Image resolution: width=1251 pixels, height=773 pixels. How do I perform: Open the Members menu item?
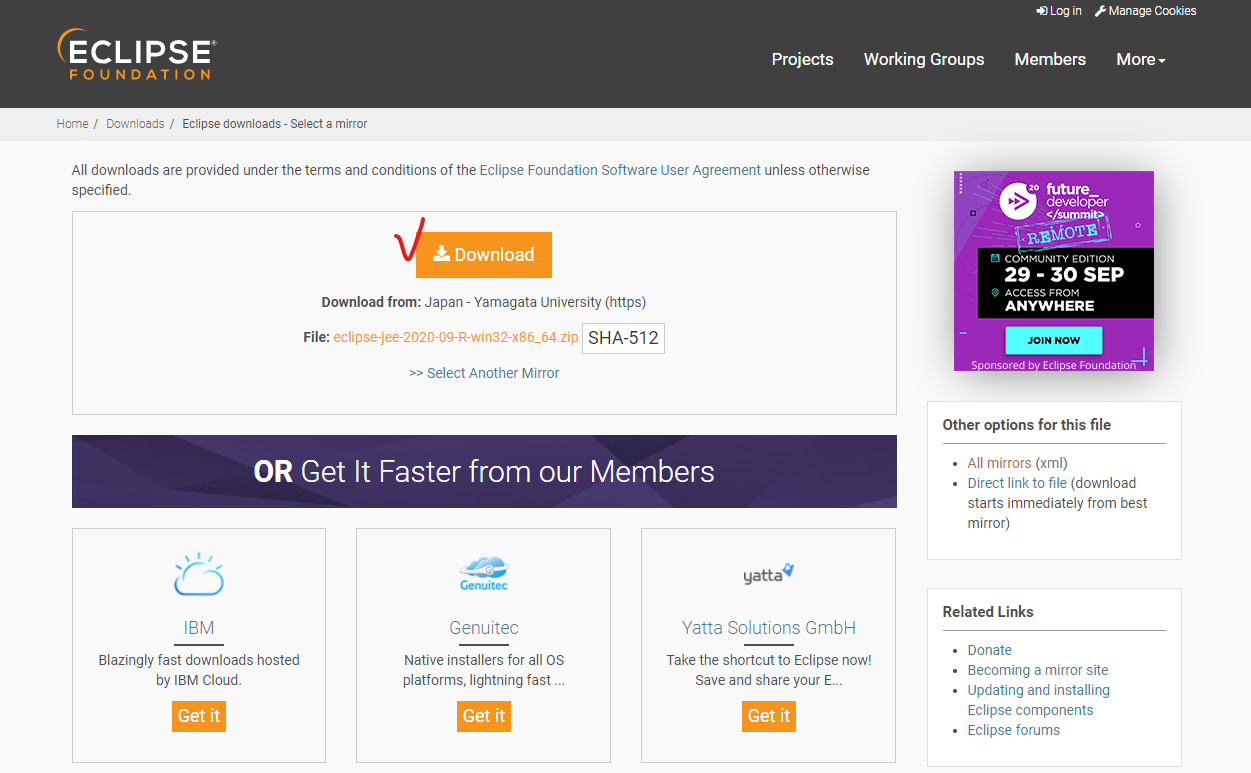click(1050, 59)
